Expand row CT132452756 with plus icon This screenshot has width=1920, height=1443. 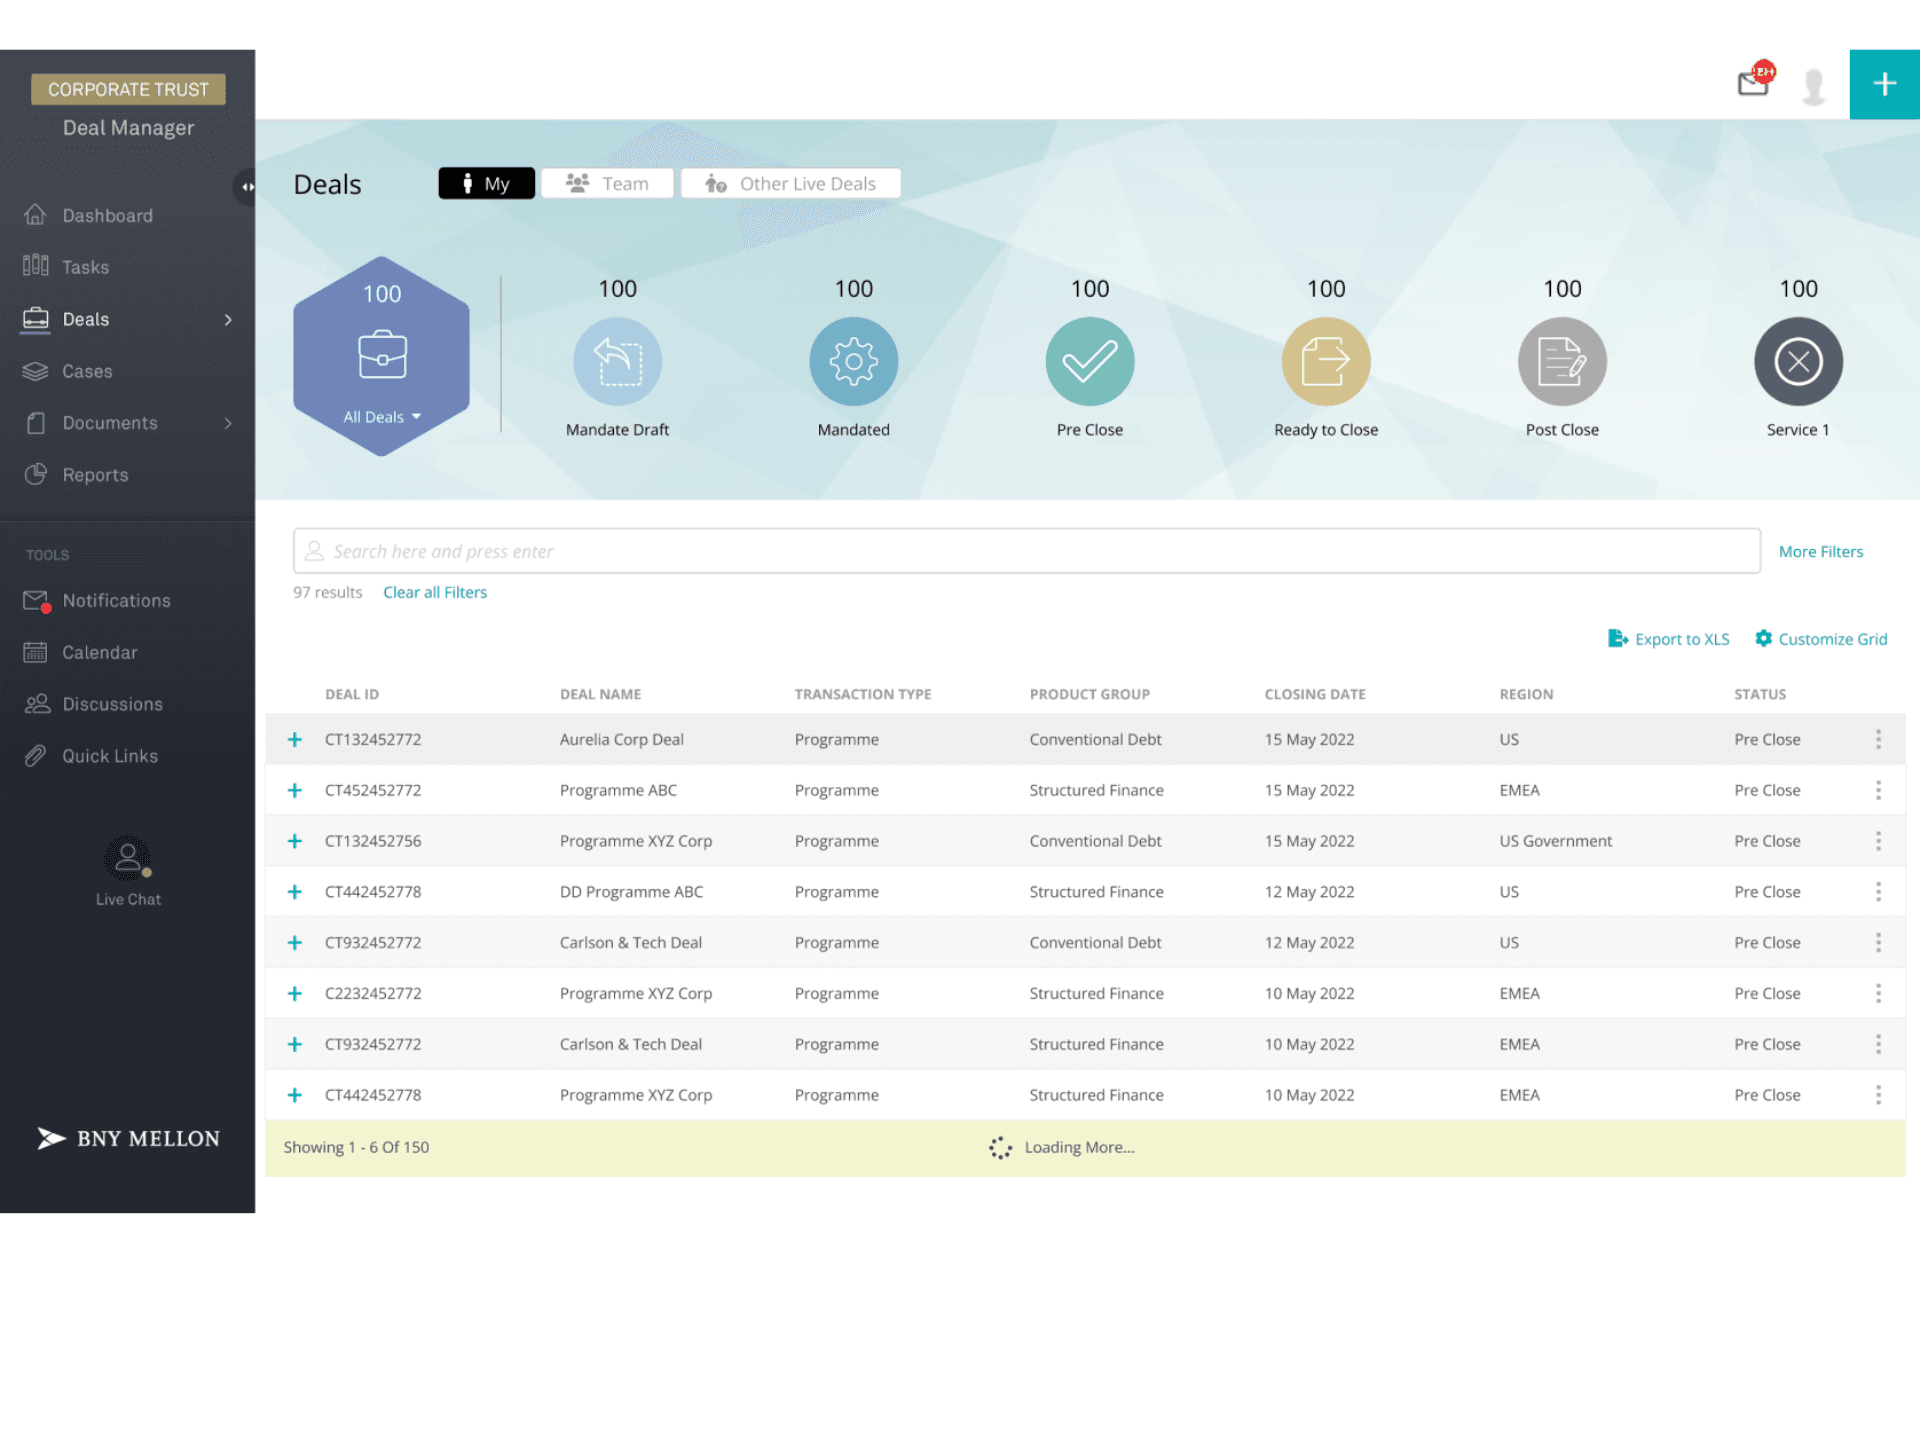tap(295, 842)
